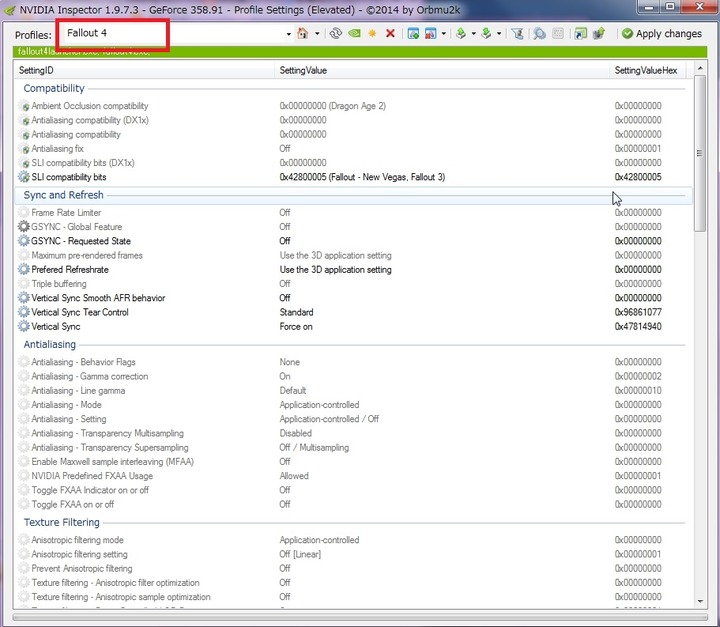Sort by the SettingID column header
This screenshot has height=627, width=720.
click(x=145, y=70)
